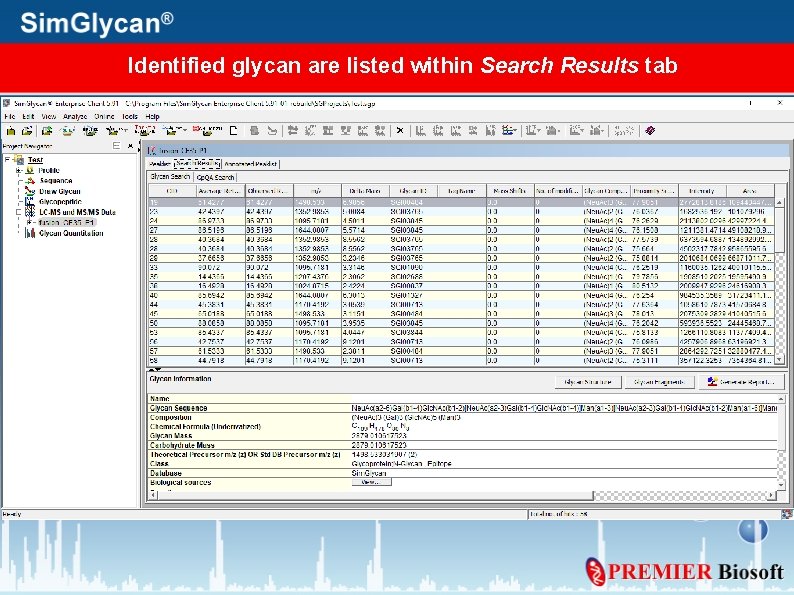This screenshot has width=794, height=595.
Task: Expand the fusion_CE35_P1 tree node
Action: point(29,222)
